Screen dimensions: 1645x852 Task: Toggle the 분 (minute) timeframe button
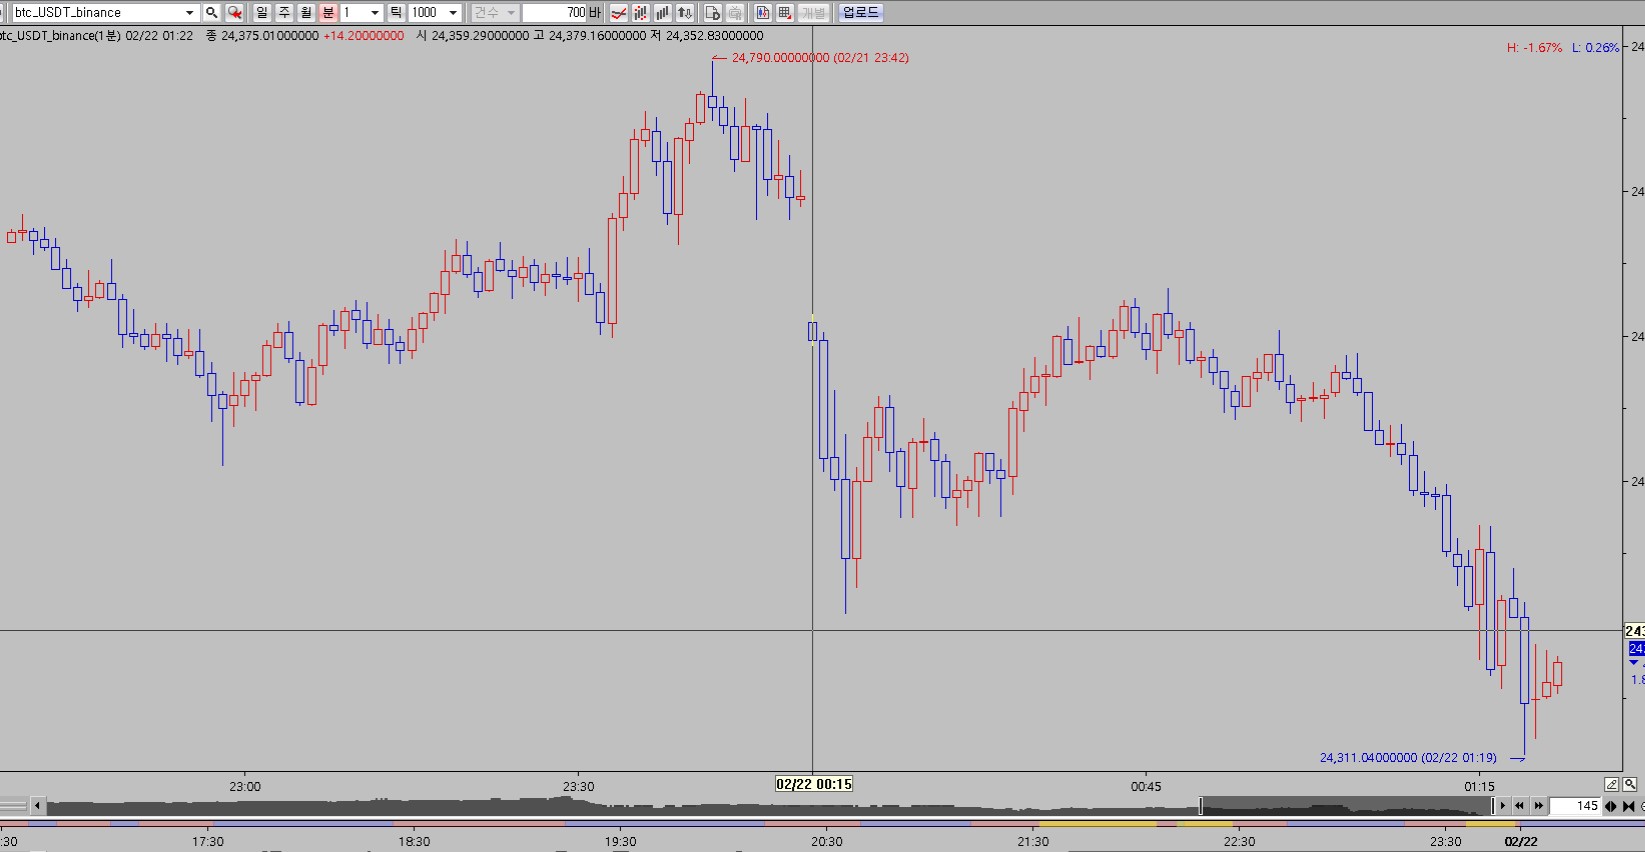click(x=328, y=13)
